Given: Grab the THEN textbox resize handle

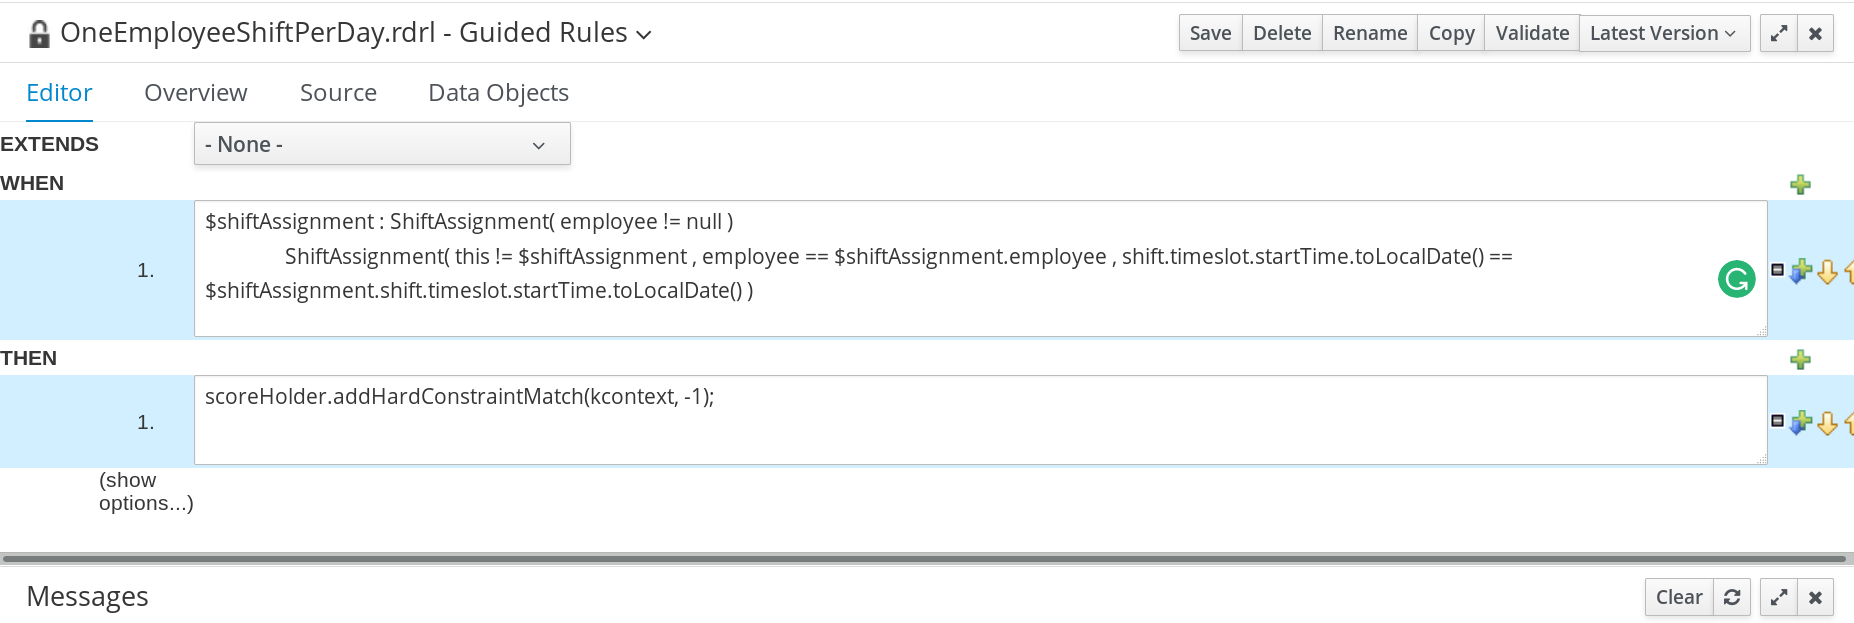Looking at the screenshot, I should pyautogui.click(x=1762, y=459).
